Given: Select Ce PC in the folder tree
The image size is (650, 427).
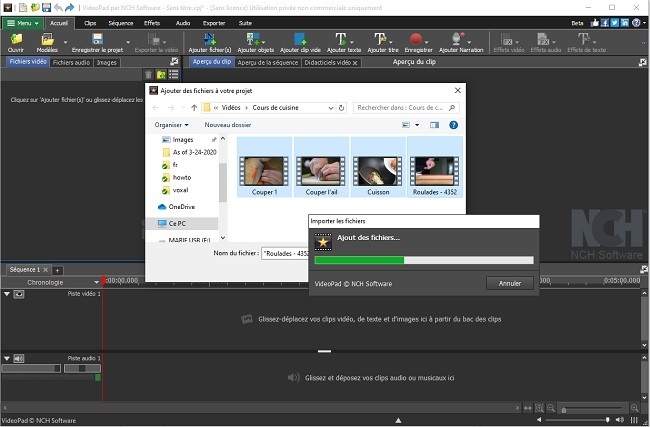Looking at the screenshot, I should 177,223.
